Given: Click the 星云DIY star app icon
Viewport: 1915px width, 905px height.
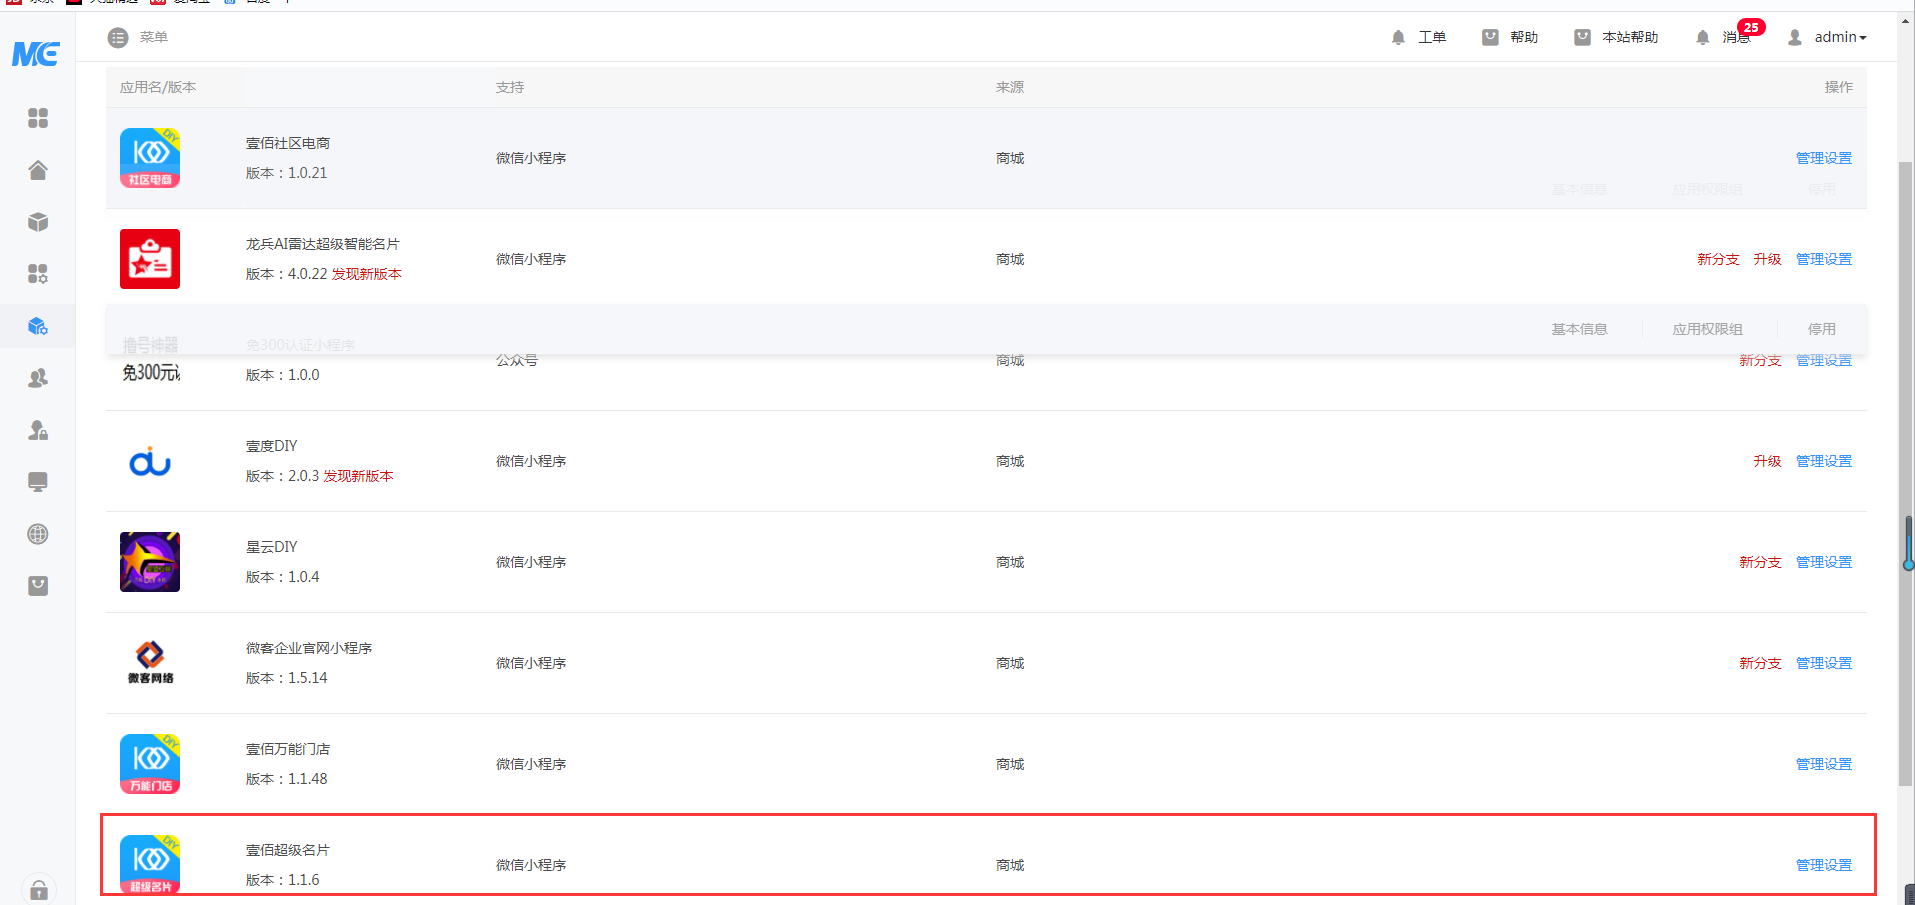Looking at the screenshot, I should coord(150,562).
